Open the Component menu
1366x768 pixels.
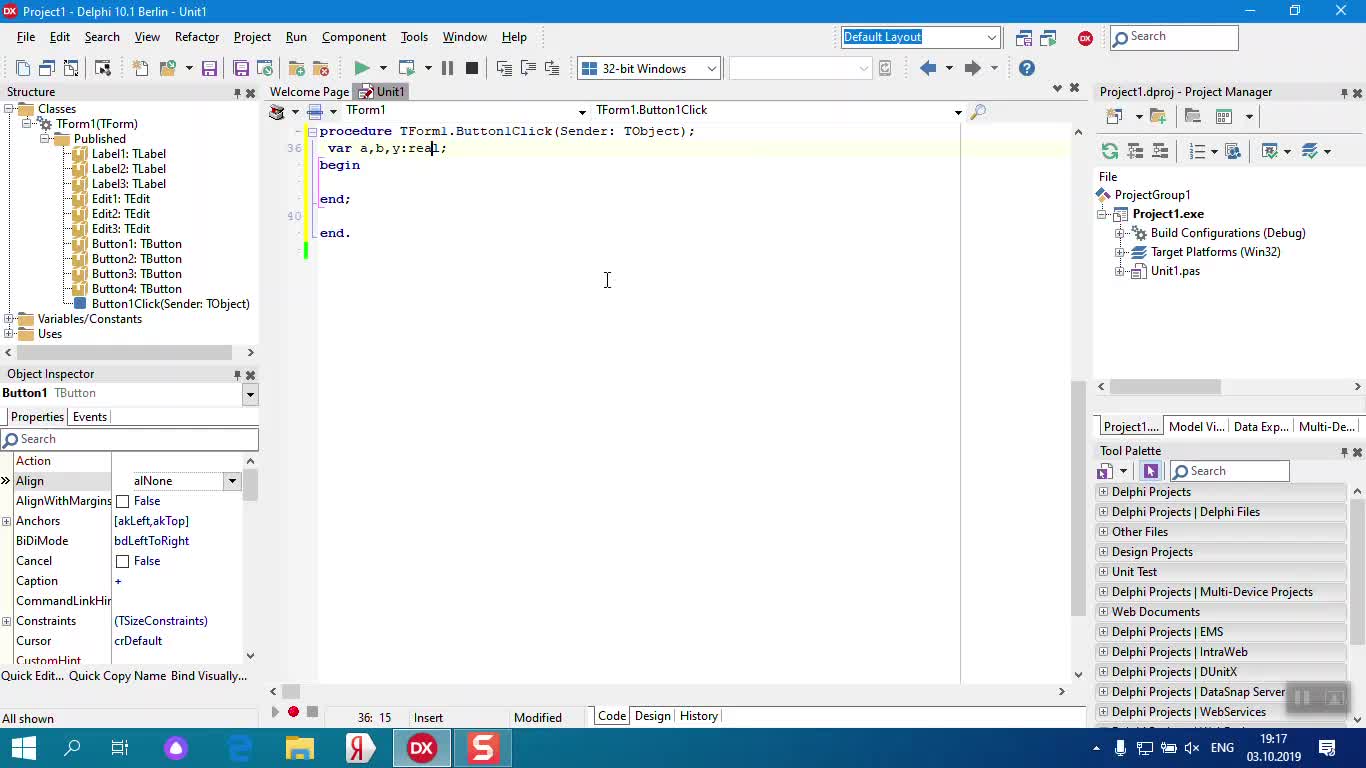[x=354, y=37]
